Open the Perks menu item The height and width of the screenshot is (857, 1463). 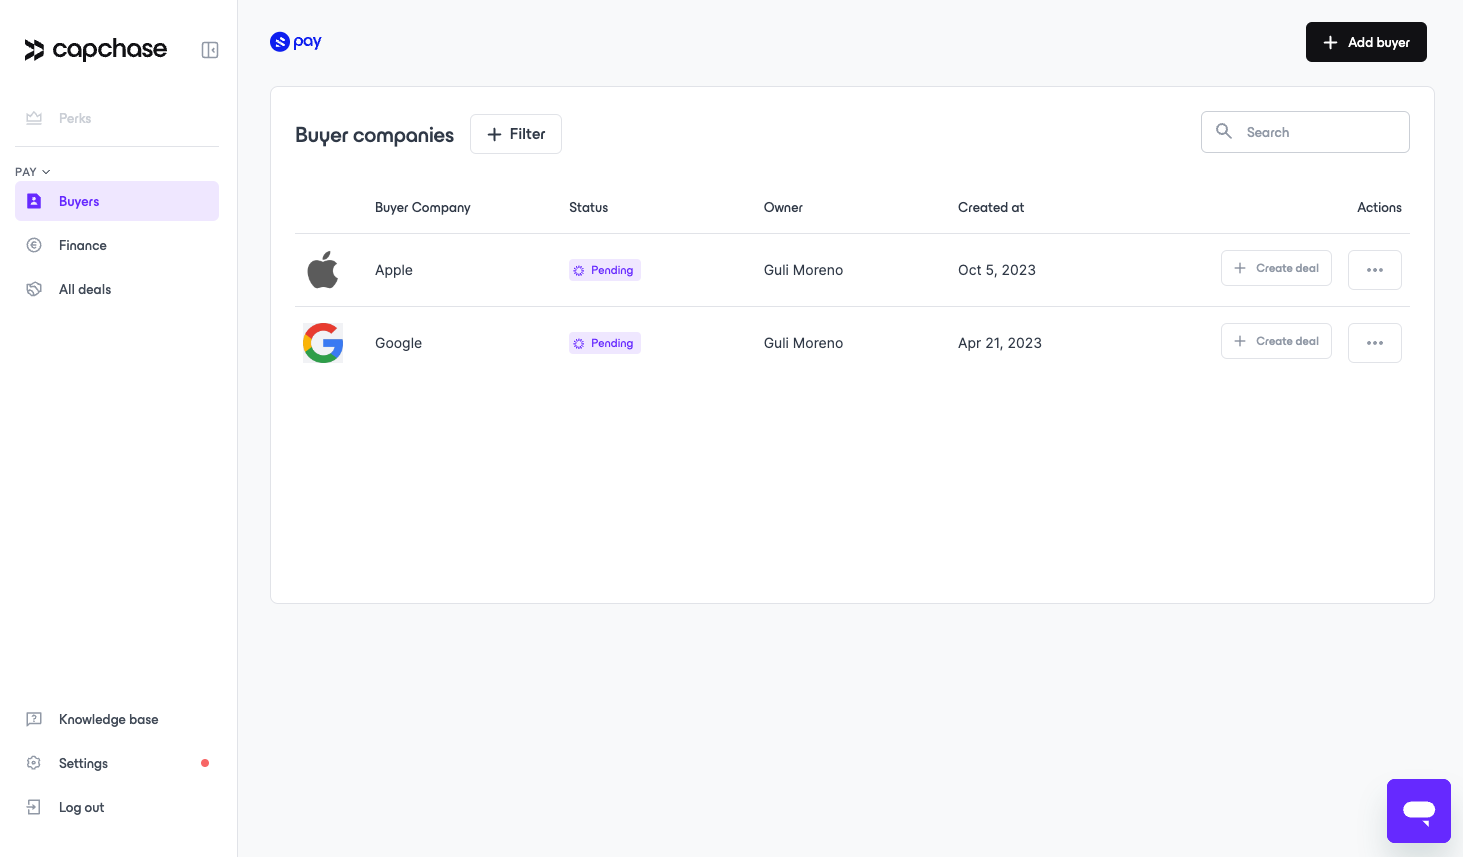coord(117,118)
